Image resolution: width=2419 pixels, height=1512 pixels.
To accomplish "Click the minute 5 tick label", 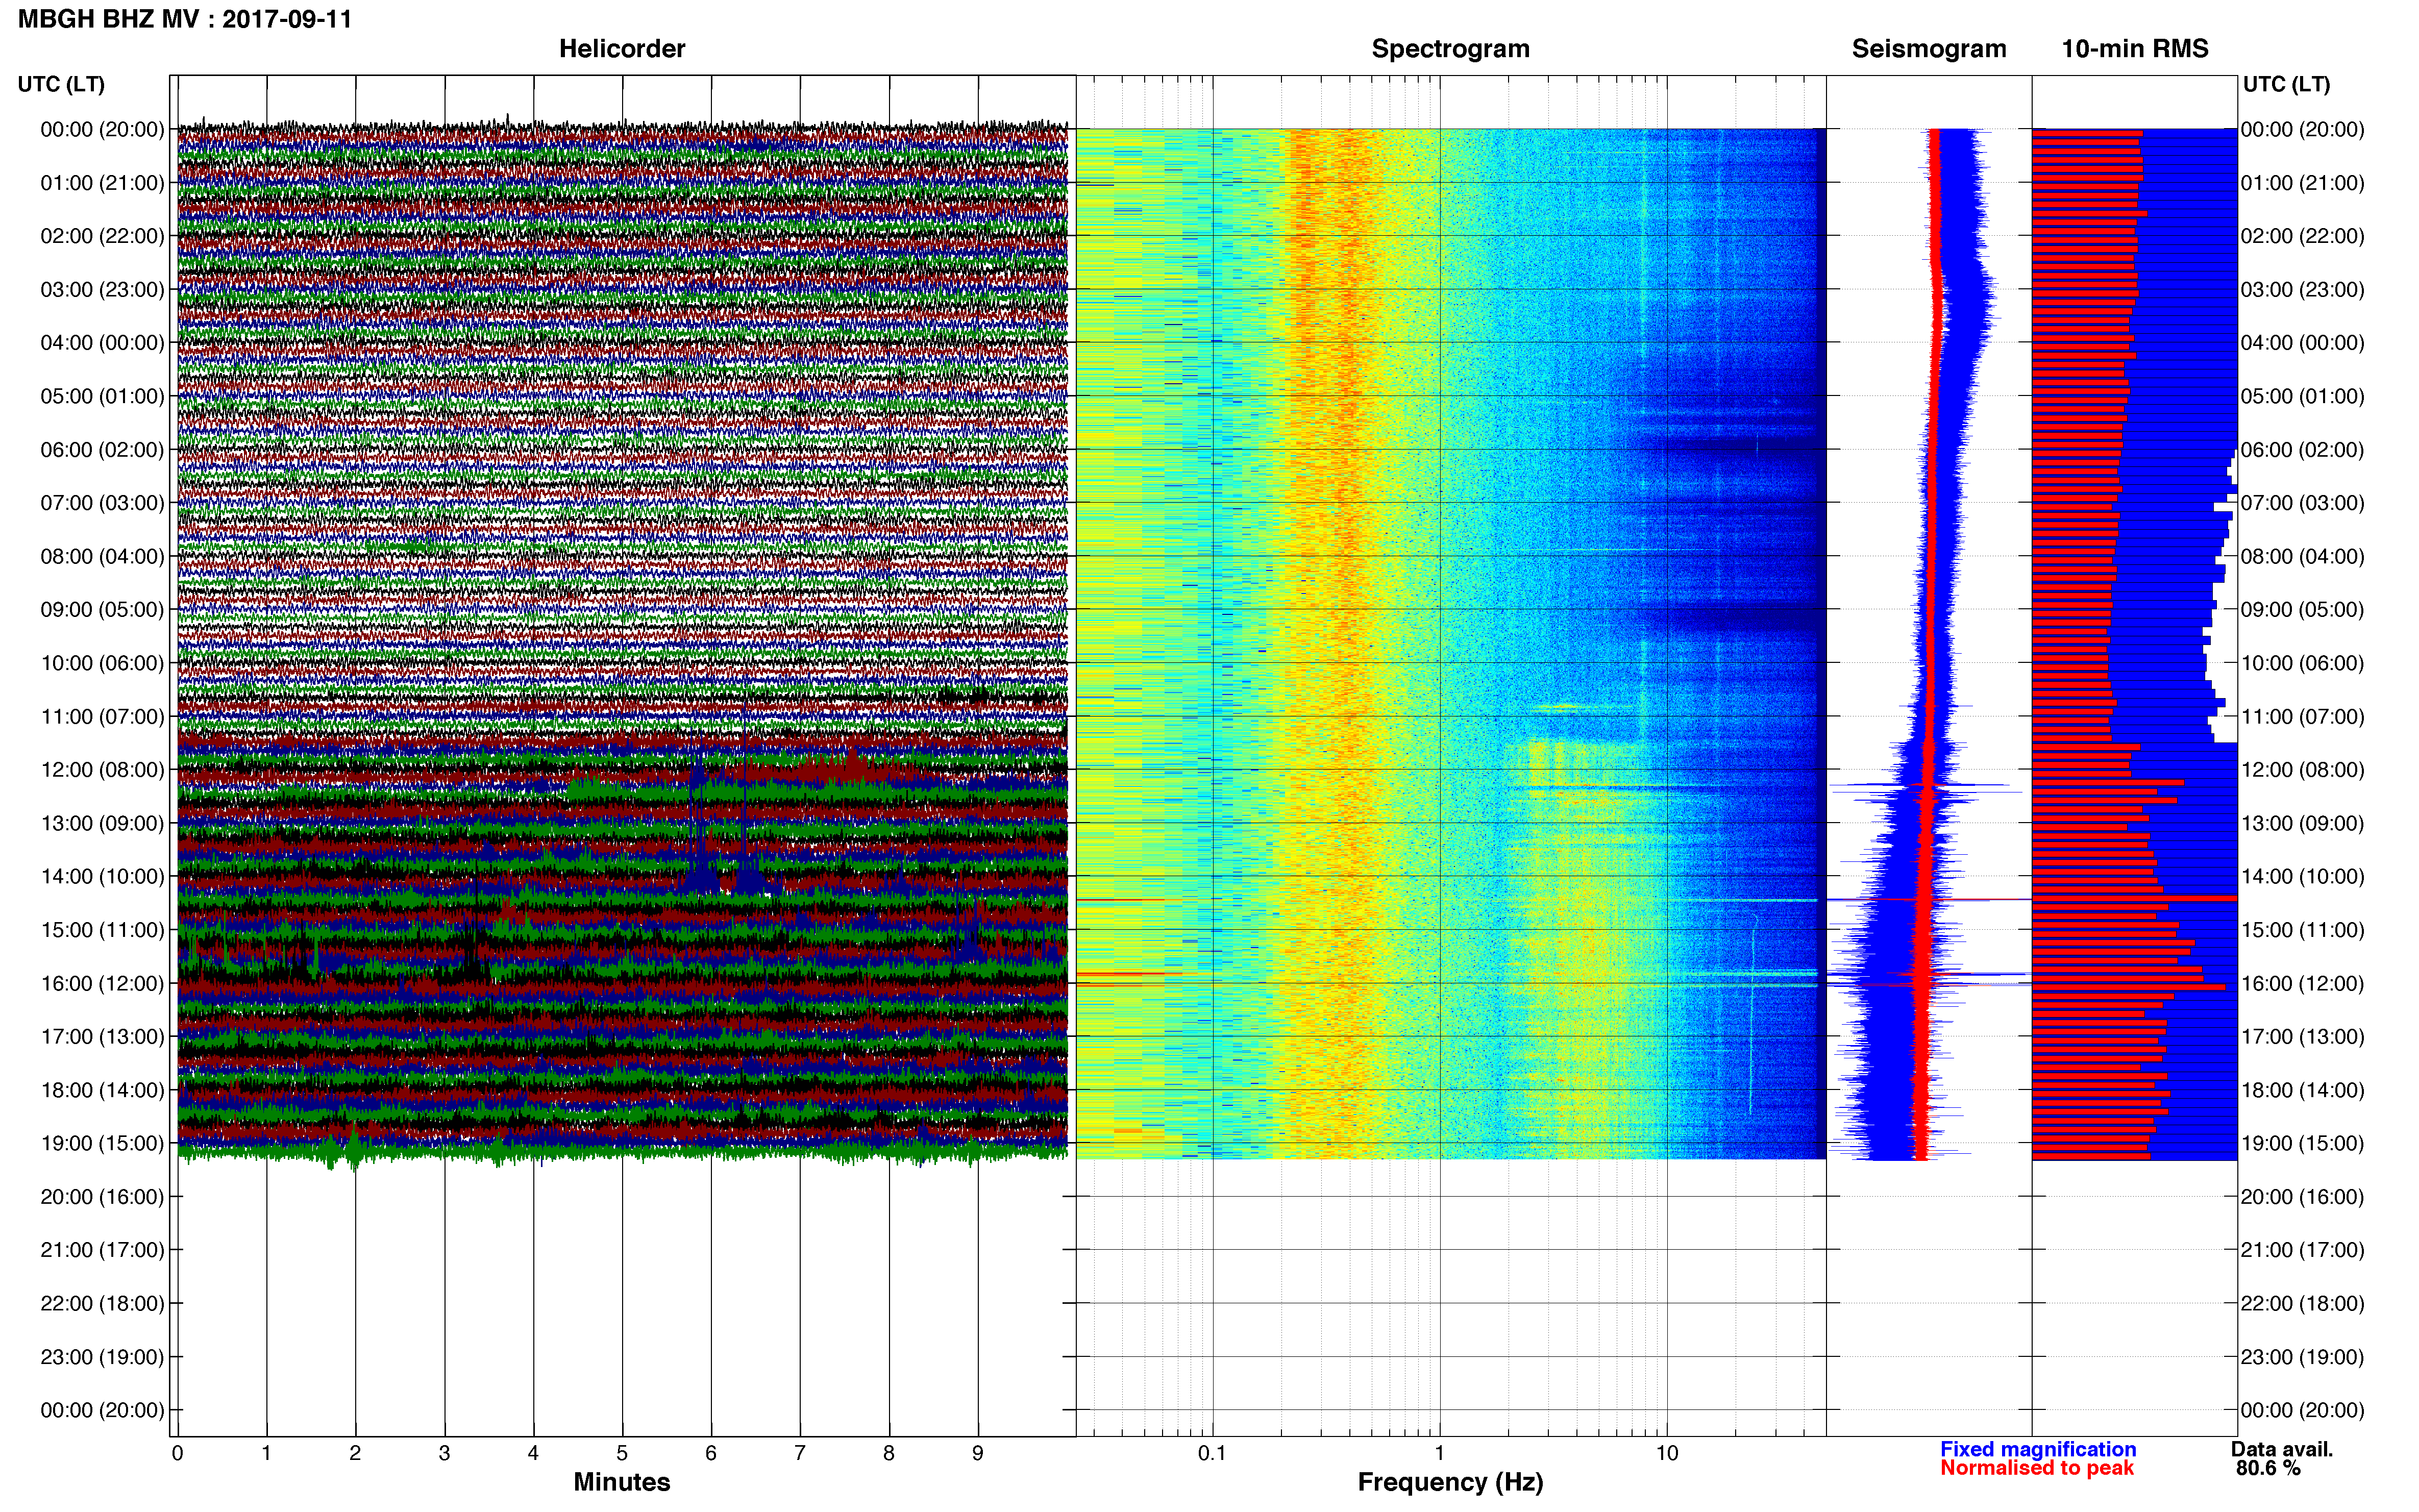I will coord(622,1453).
